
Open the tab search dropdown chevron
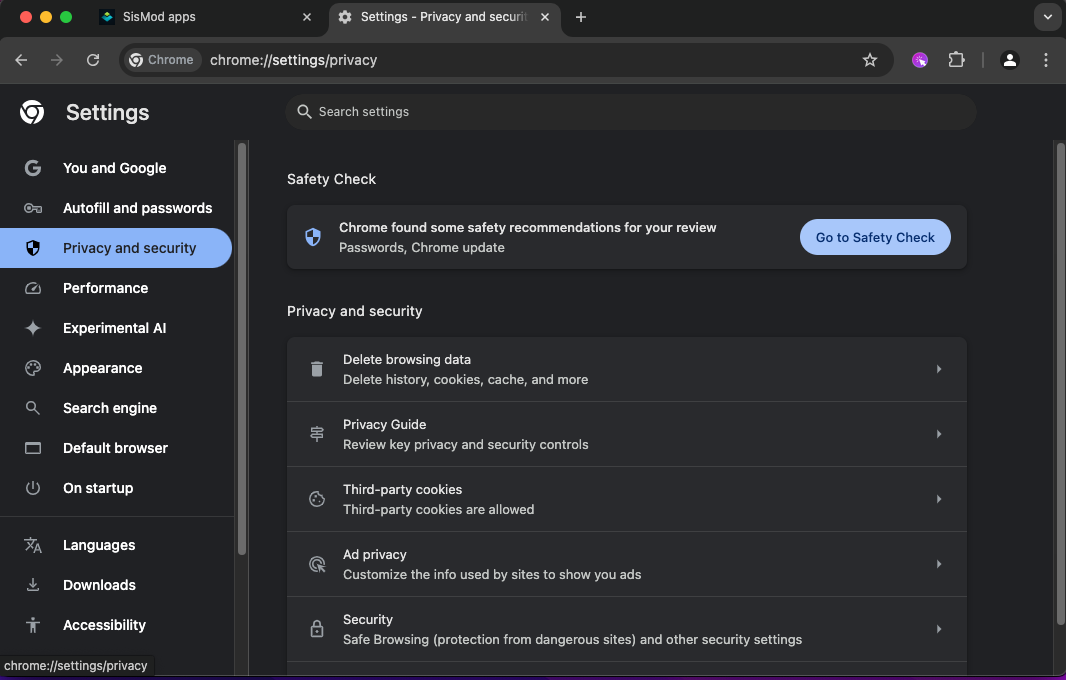[x=1048, y=17]
